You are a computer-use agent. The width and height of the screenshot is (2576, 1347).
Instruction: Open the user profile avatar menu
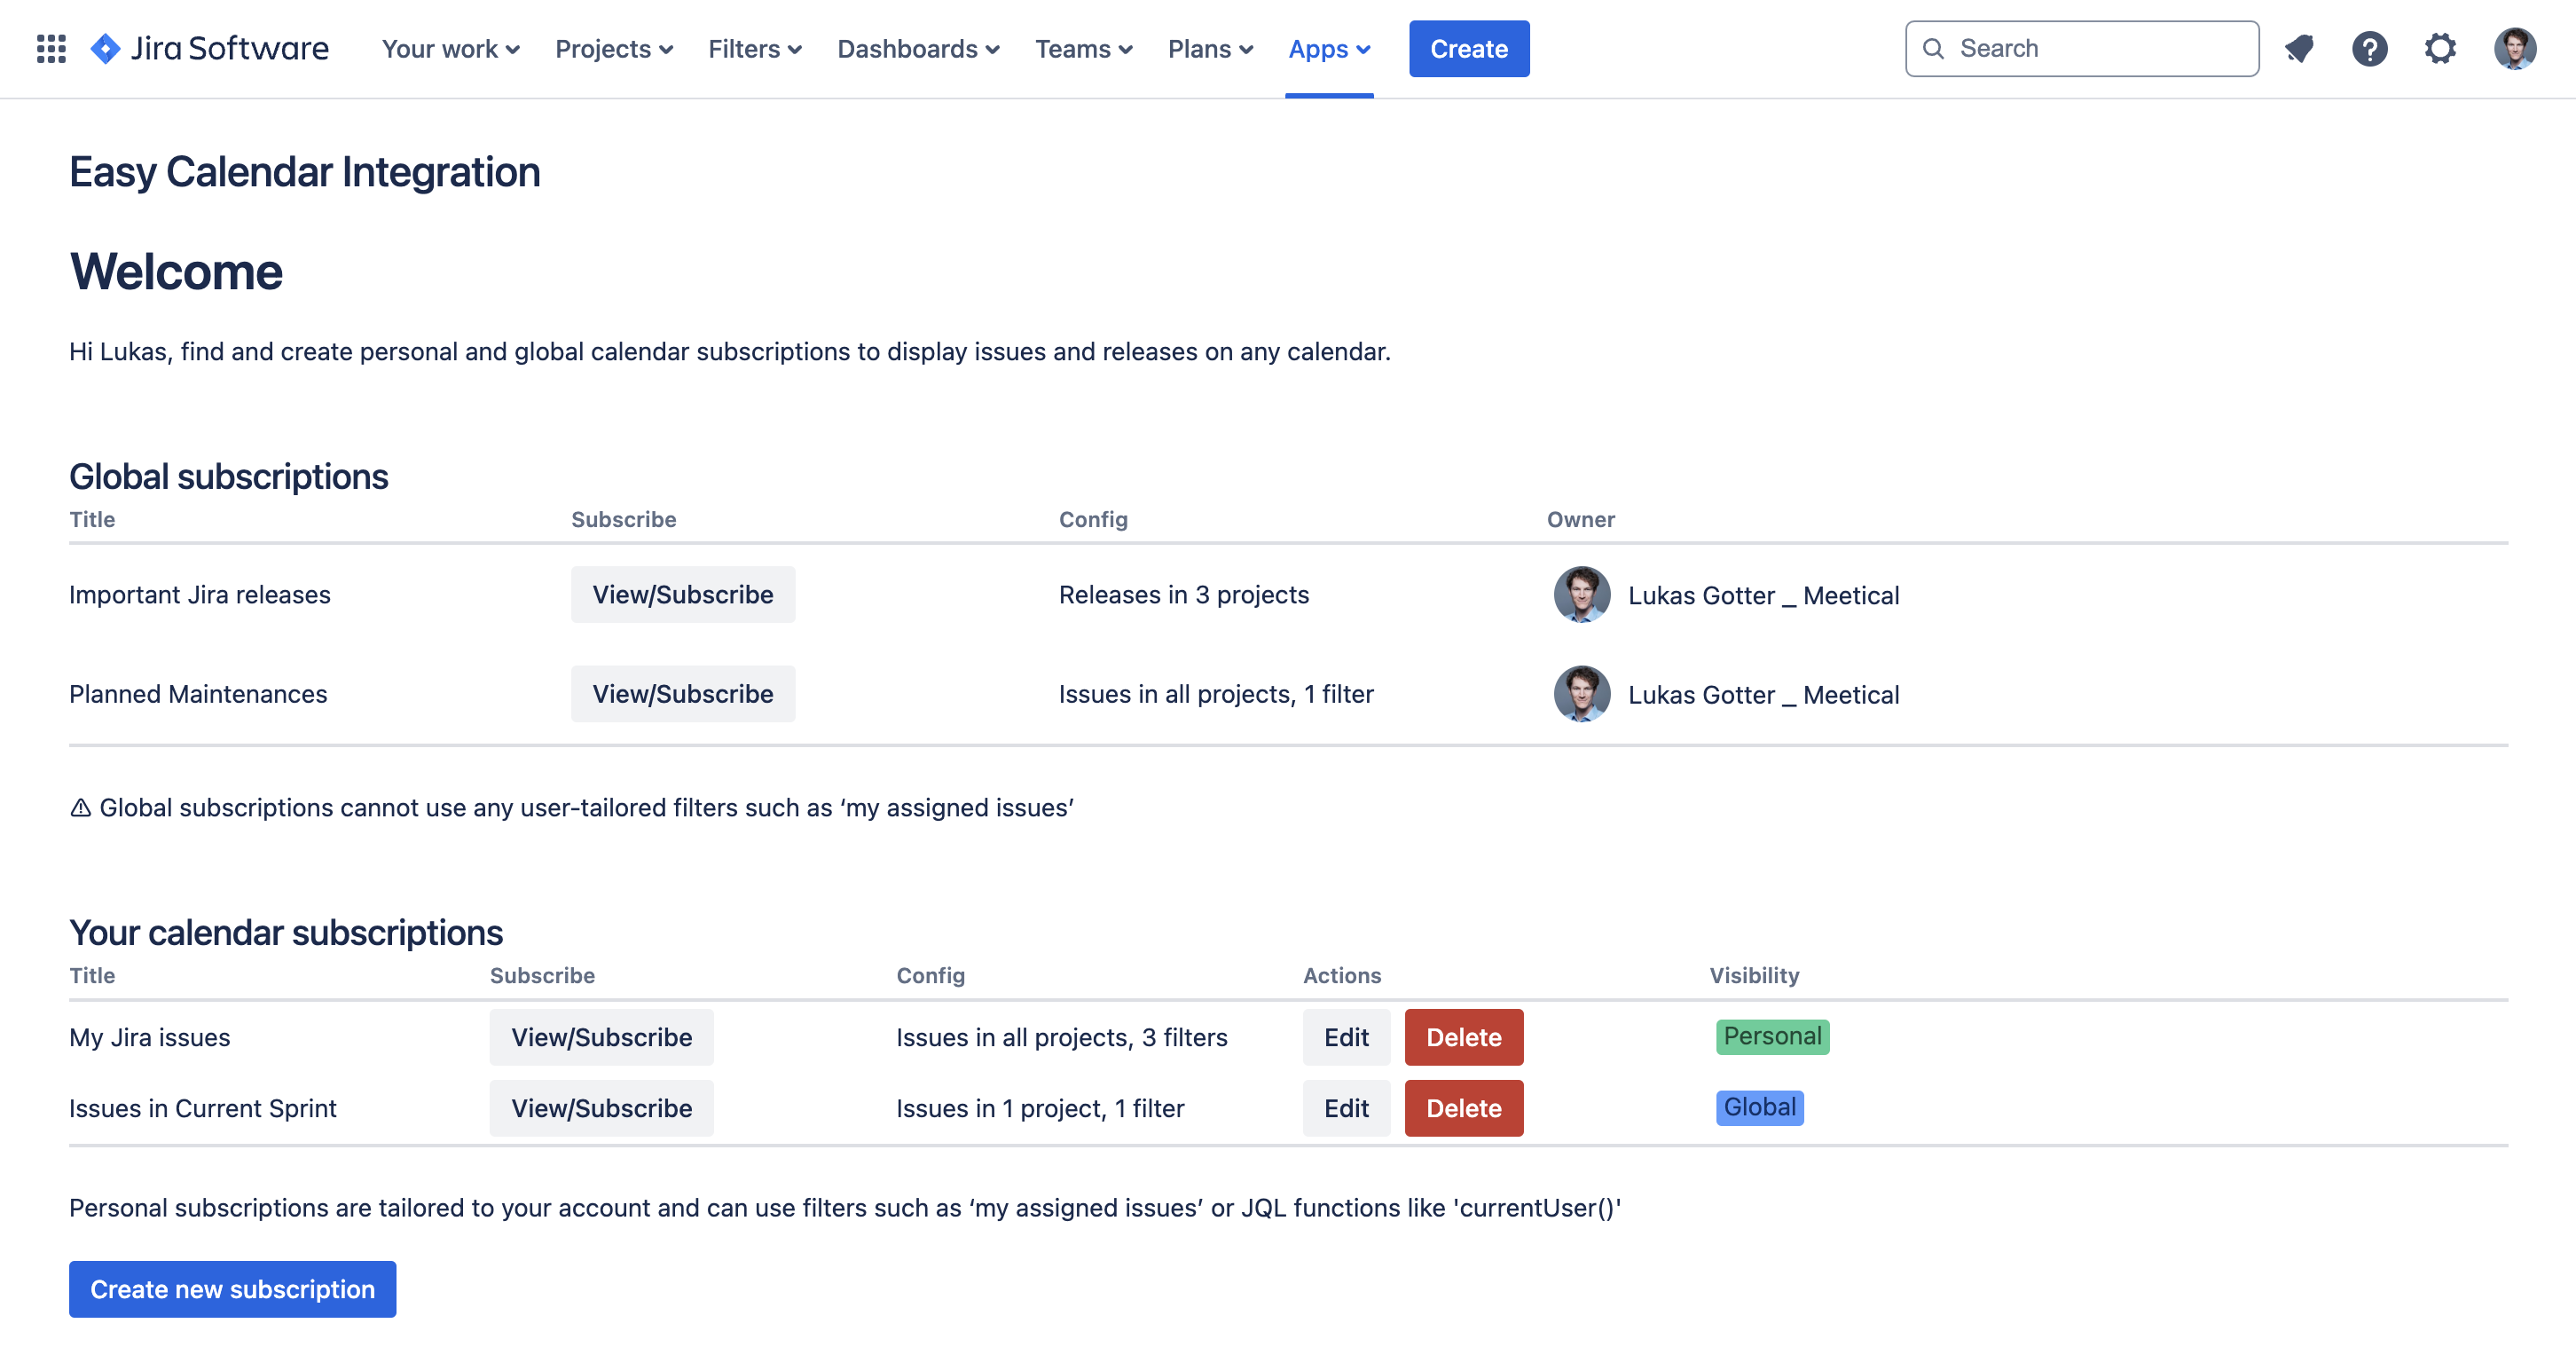(x=2514, y=48)
